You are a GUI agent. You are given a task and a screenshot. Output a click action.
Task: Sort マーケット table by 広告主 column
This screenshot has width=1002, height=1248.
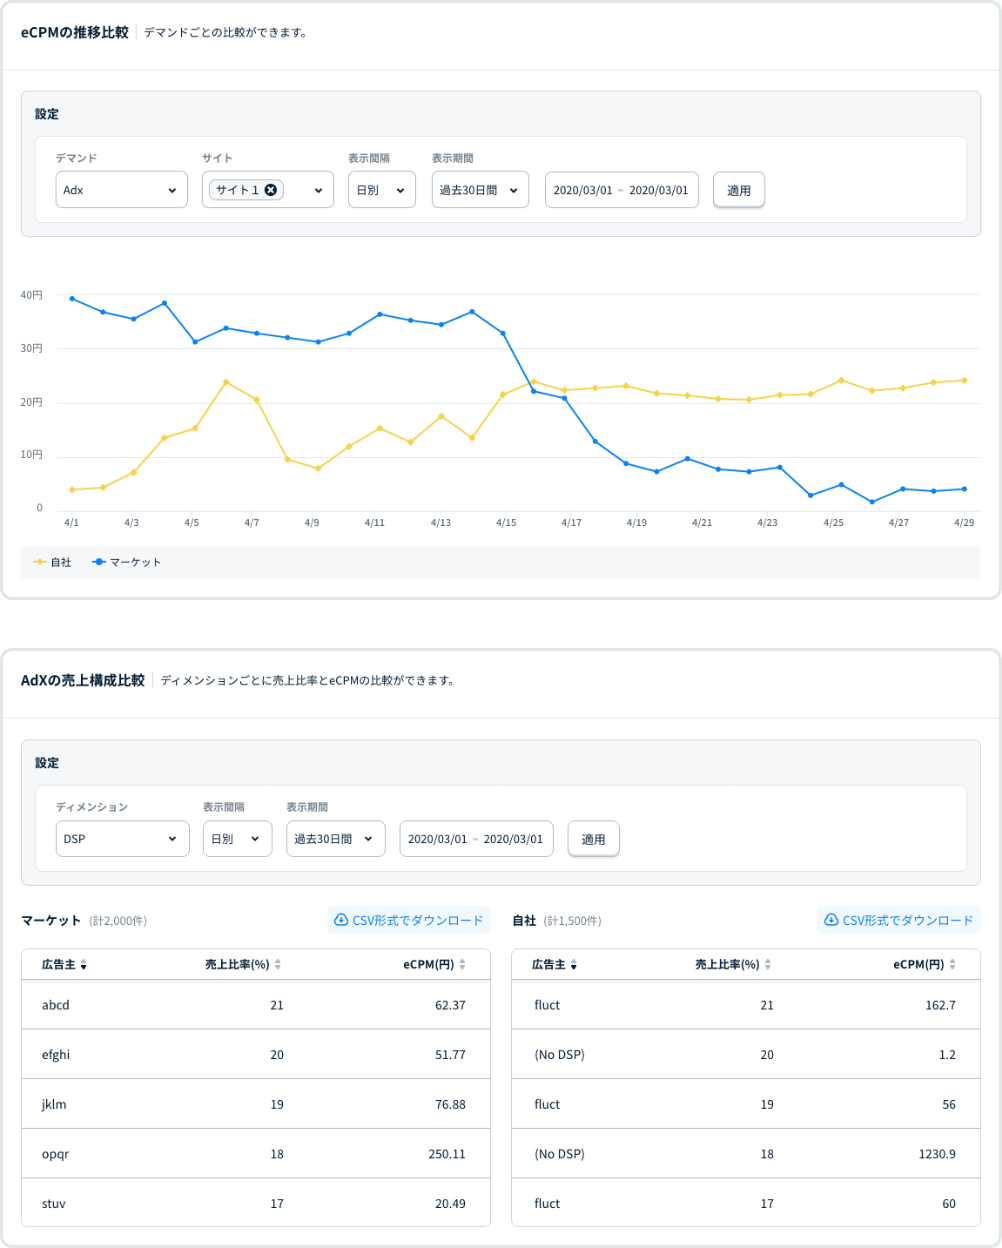tap(84, 966)
